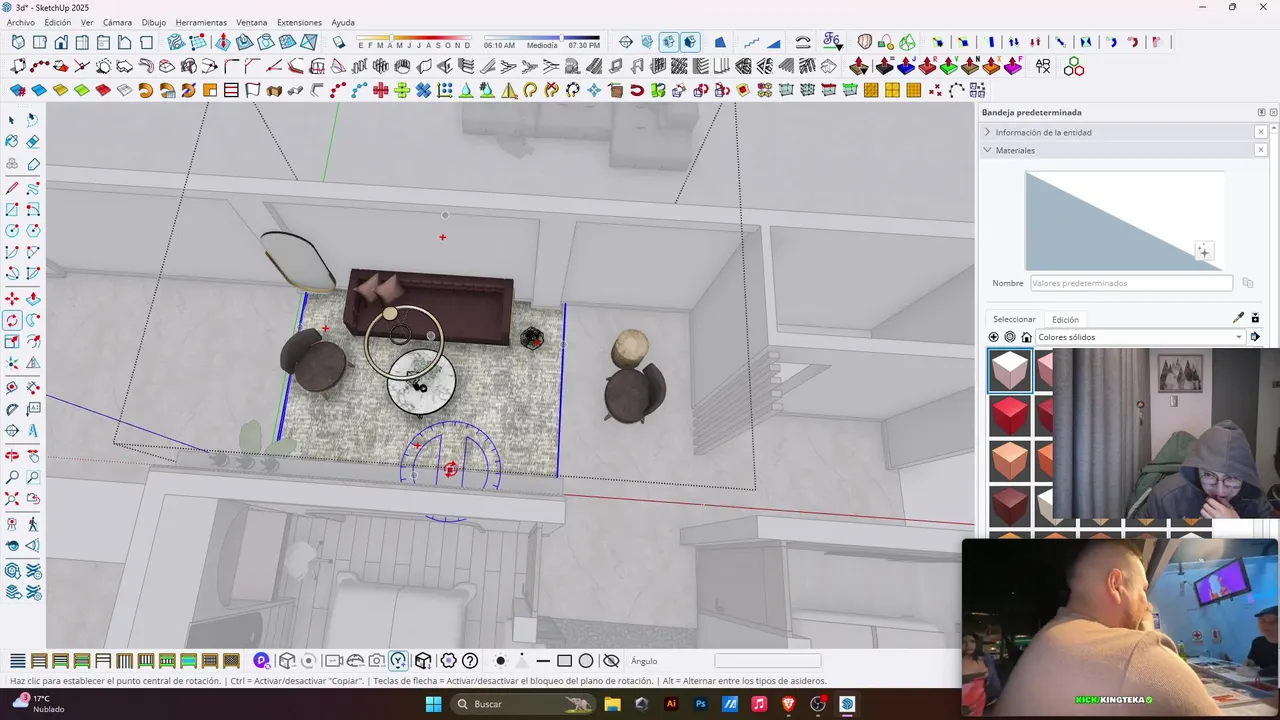Go to the materials home icon

1026,337
